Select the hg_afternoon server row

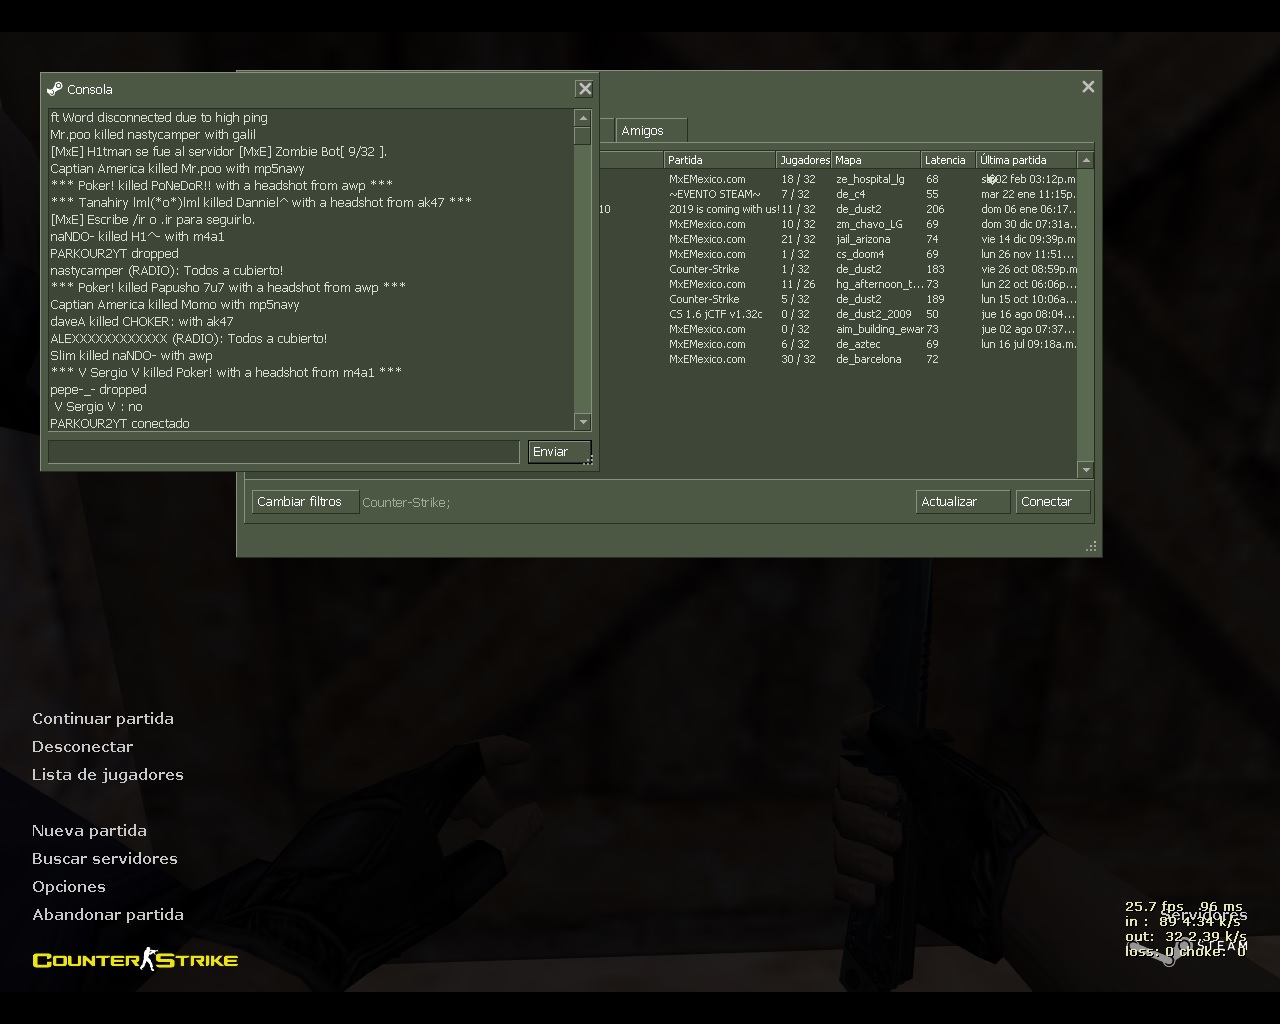click(x=838, y=284)
